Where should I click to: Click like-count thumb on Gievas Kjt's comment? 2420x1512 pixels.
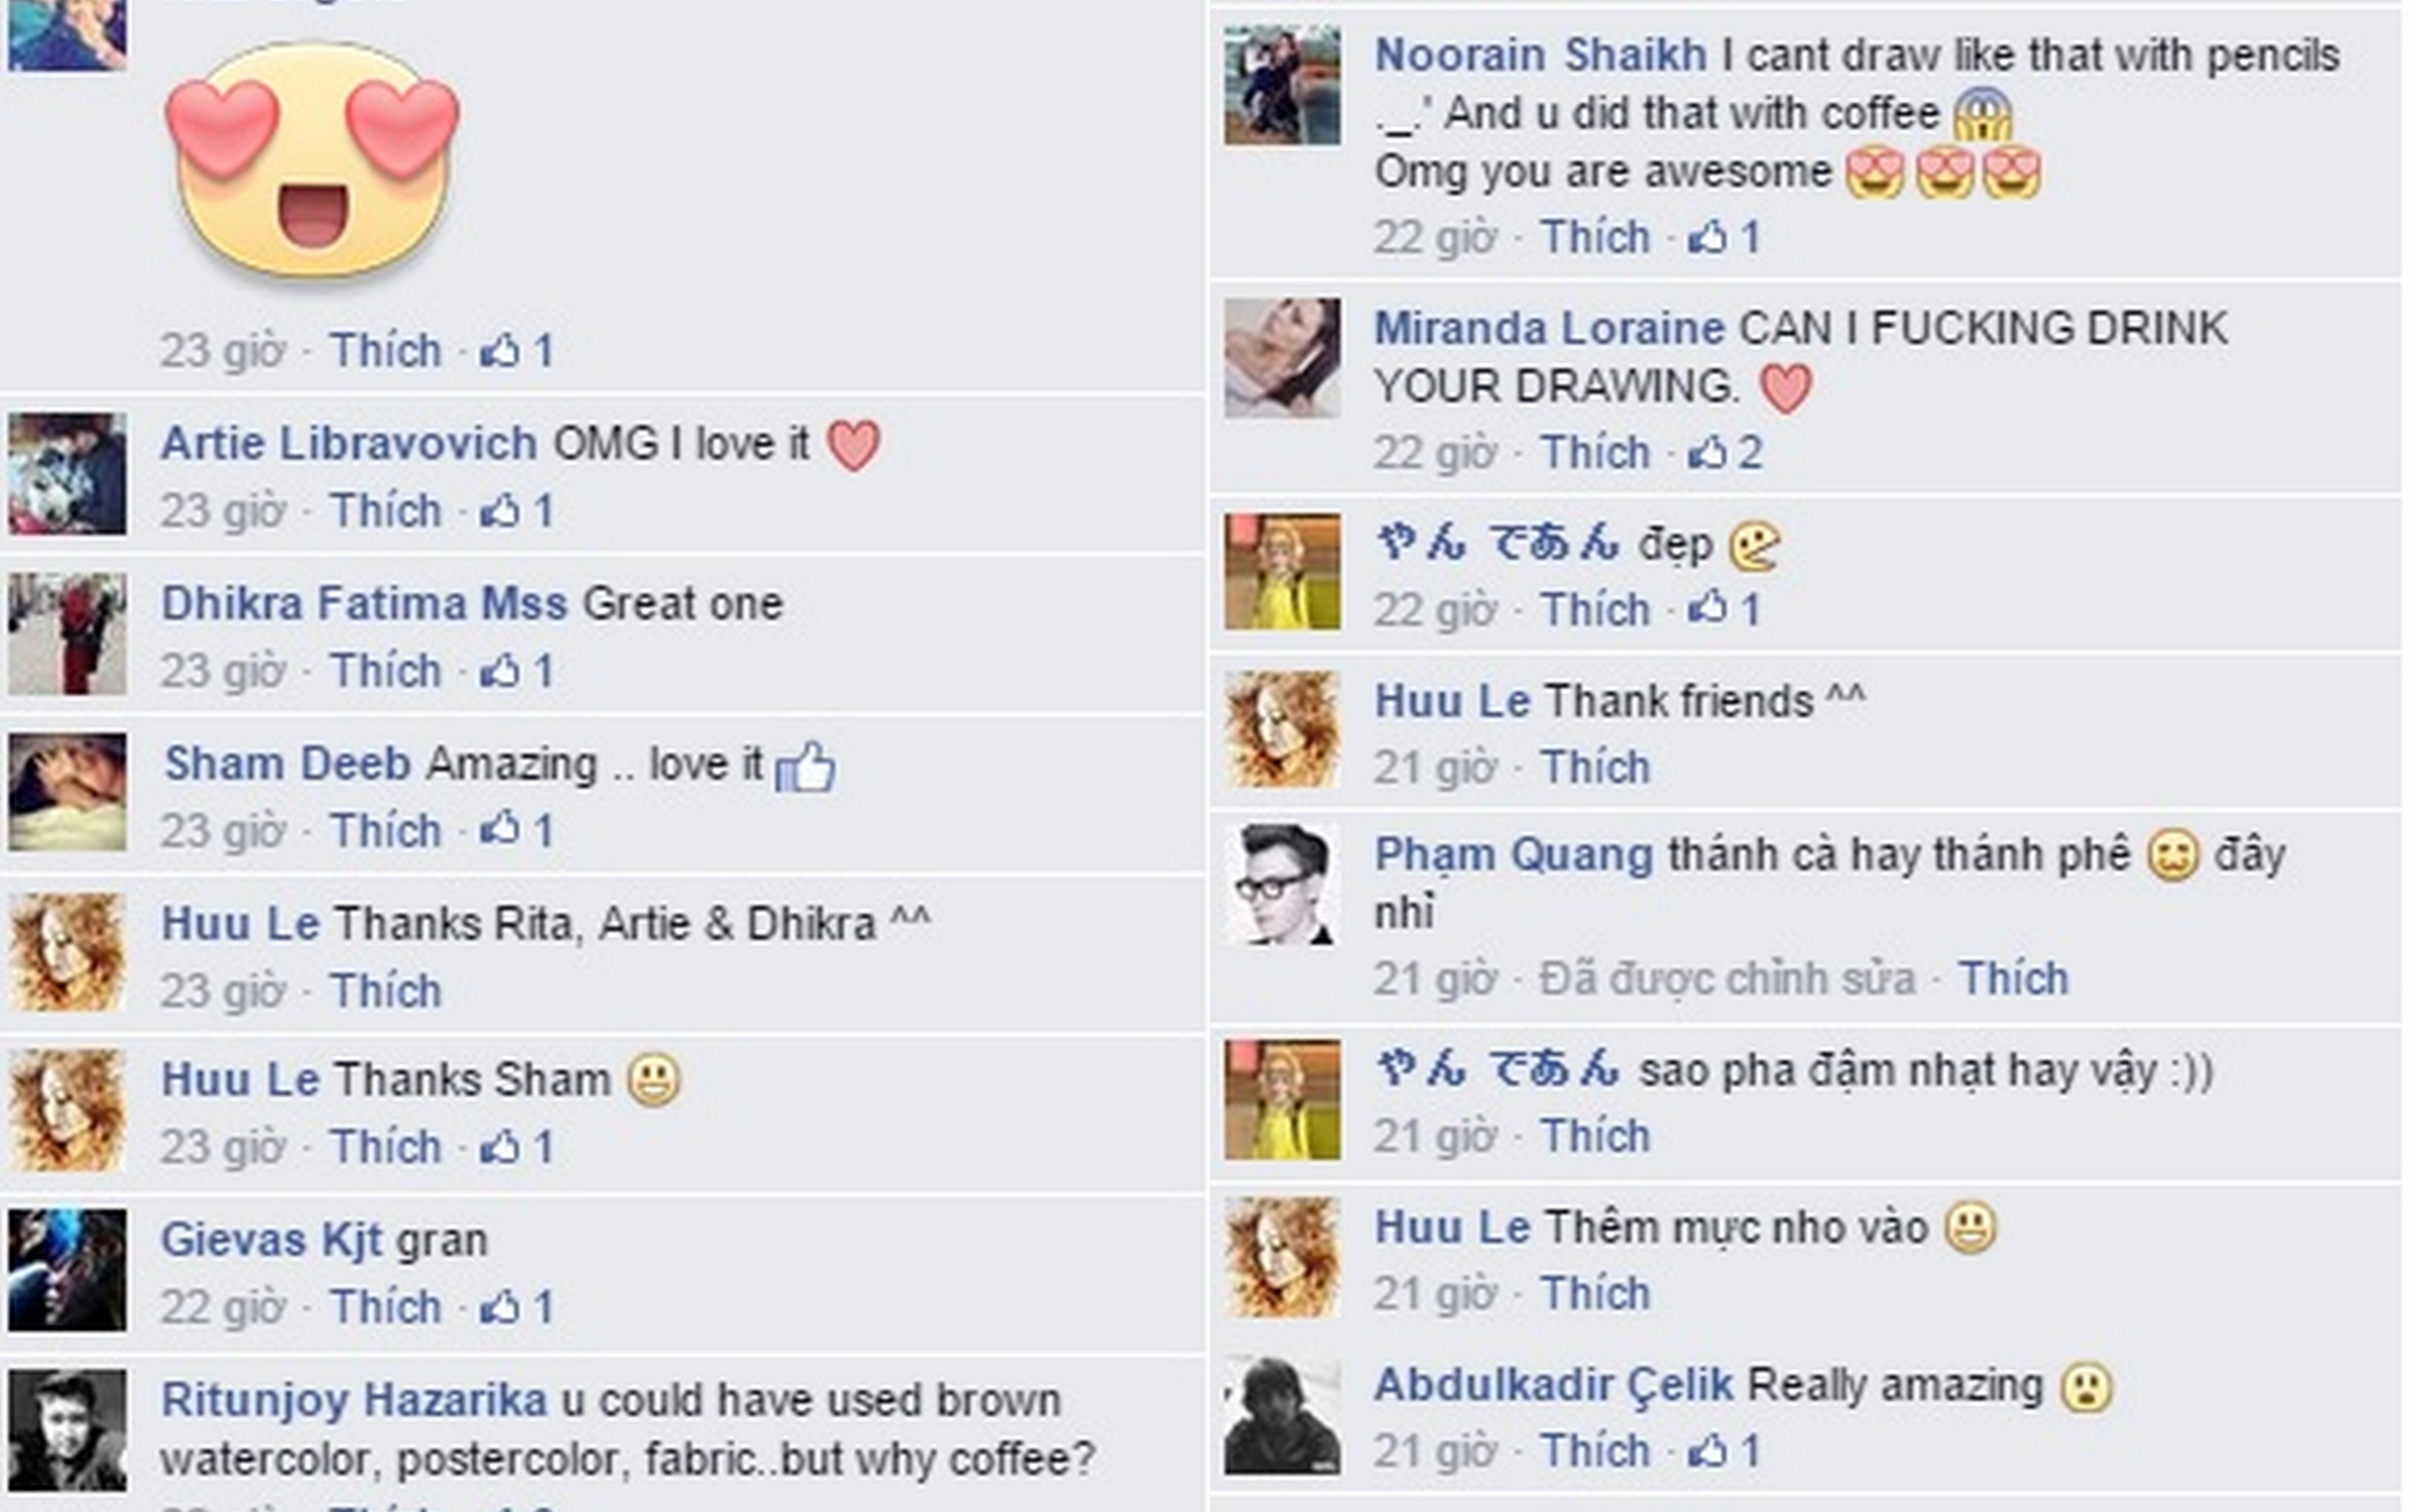pos(500,1306)
